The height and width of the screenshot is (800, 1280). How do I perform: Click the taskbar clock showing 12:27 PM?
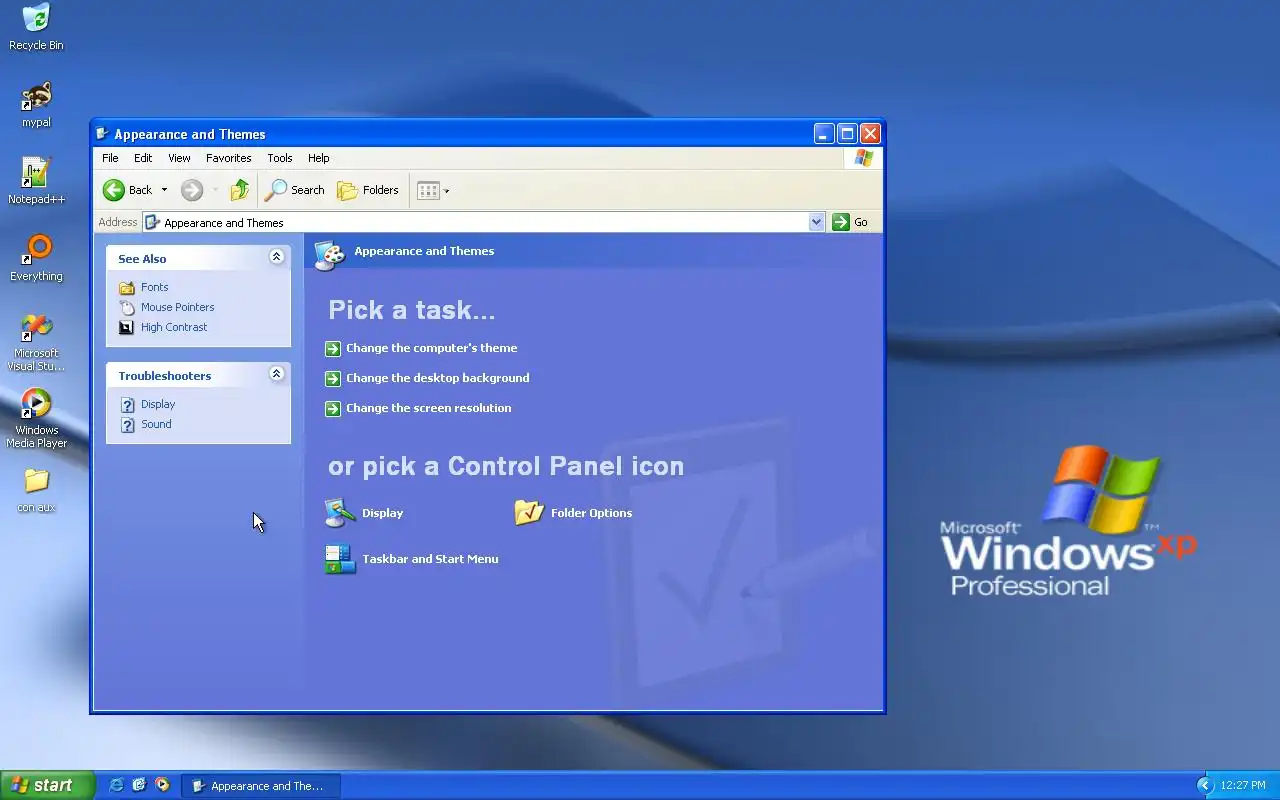(1243, 786)
